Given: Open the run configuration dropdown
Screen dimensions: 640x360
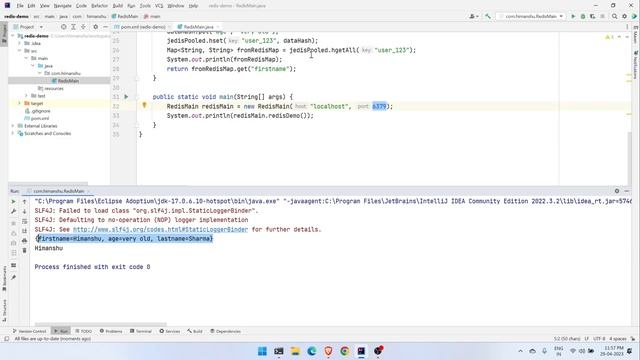Looking at the screenshot, I should point(531,16).
